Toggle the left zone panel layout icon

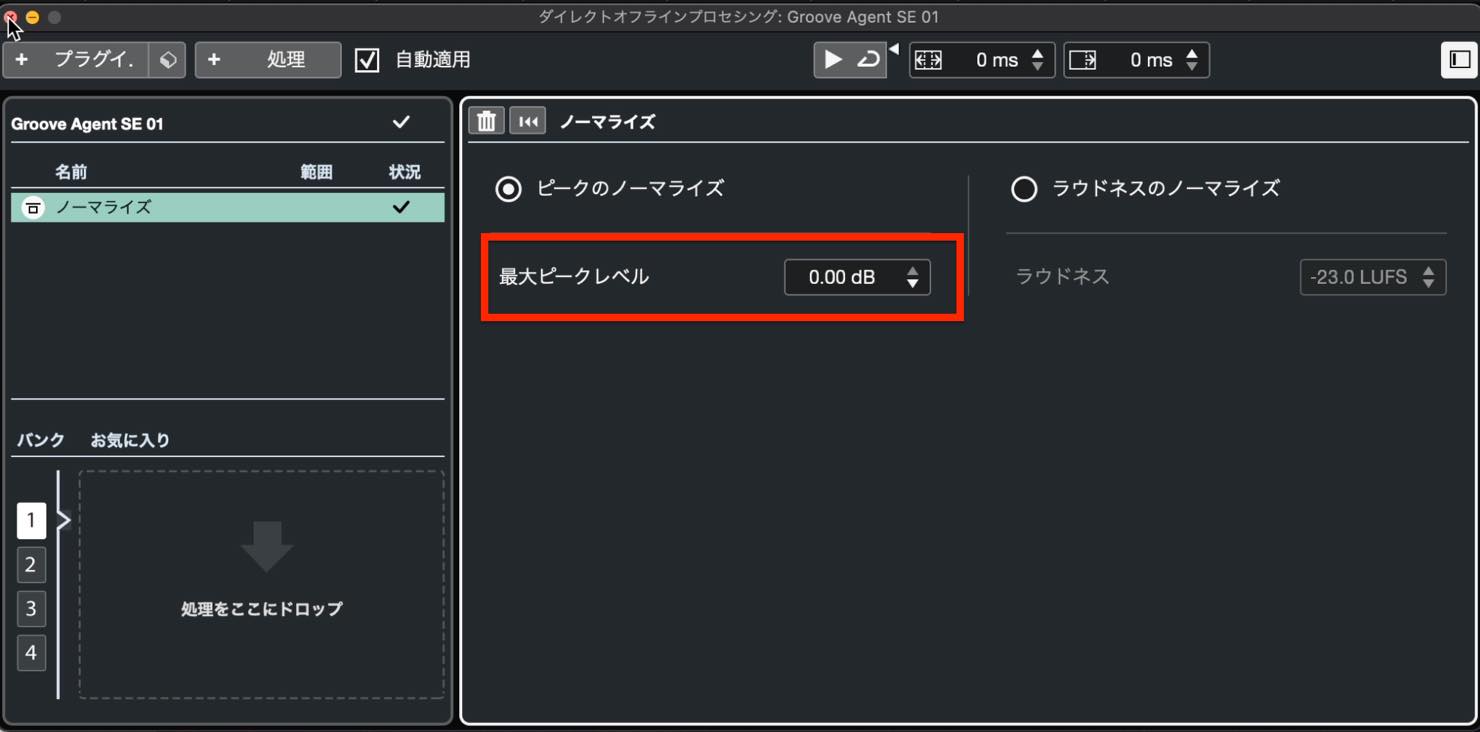1460,60
